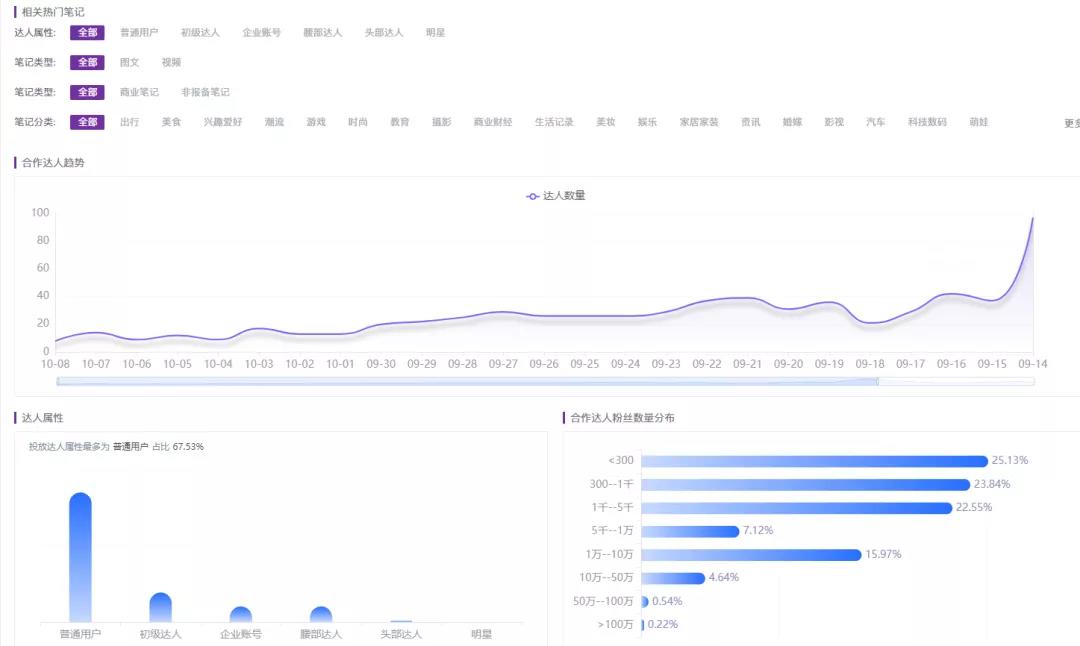Viewport: 1080px width, 646px height.
Task: Select 普通用户 in 达人属性 filter
Action: click(139, 32)
